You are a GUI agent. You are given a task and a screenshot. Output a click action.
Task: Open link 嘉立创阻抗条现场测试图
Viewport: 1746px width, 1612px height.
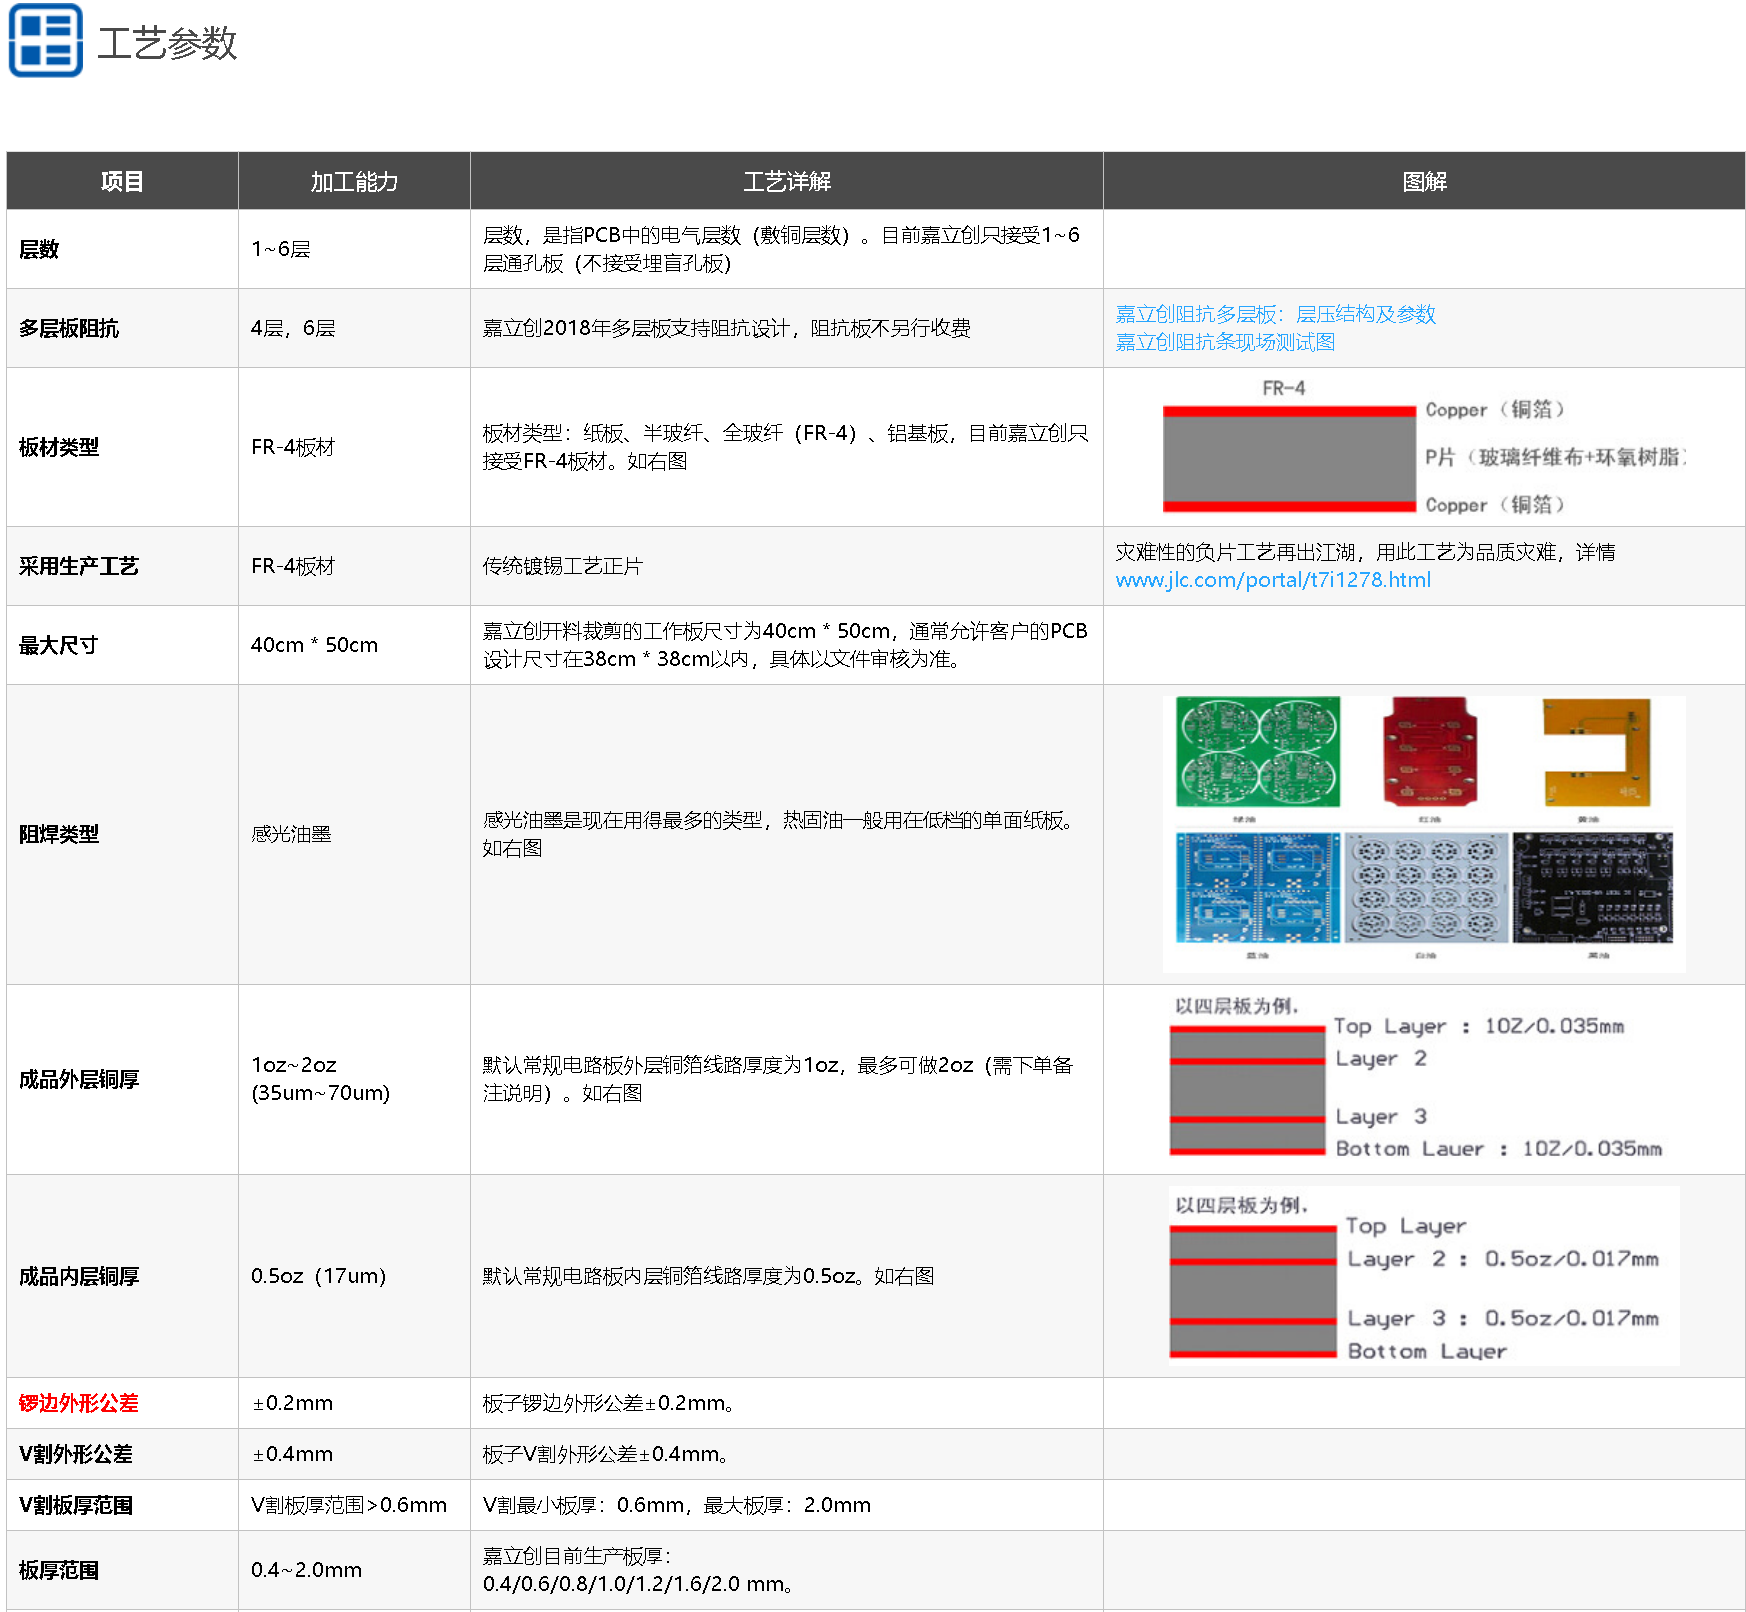pos(1225,342)
